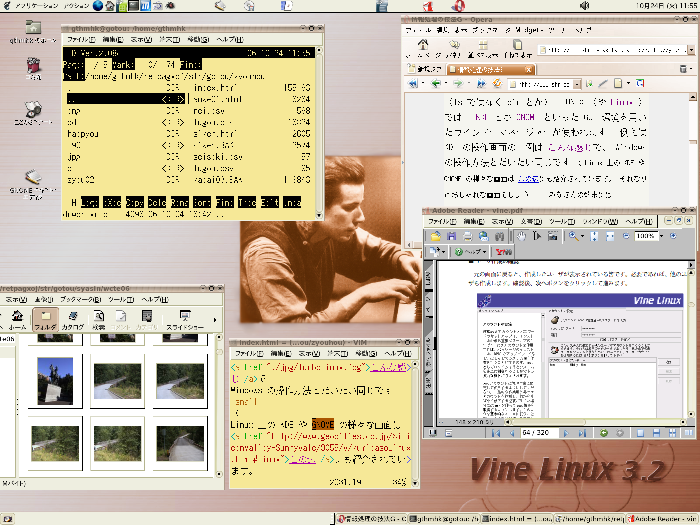This screenshot has width=700, height=525.
Task: Click the Find function key in terminal file manager
Action: click(225, 202)
